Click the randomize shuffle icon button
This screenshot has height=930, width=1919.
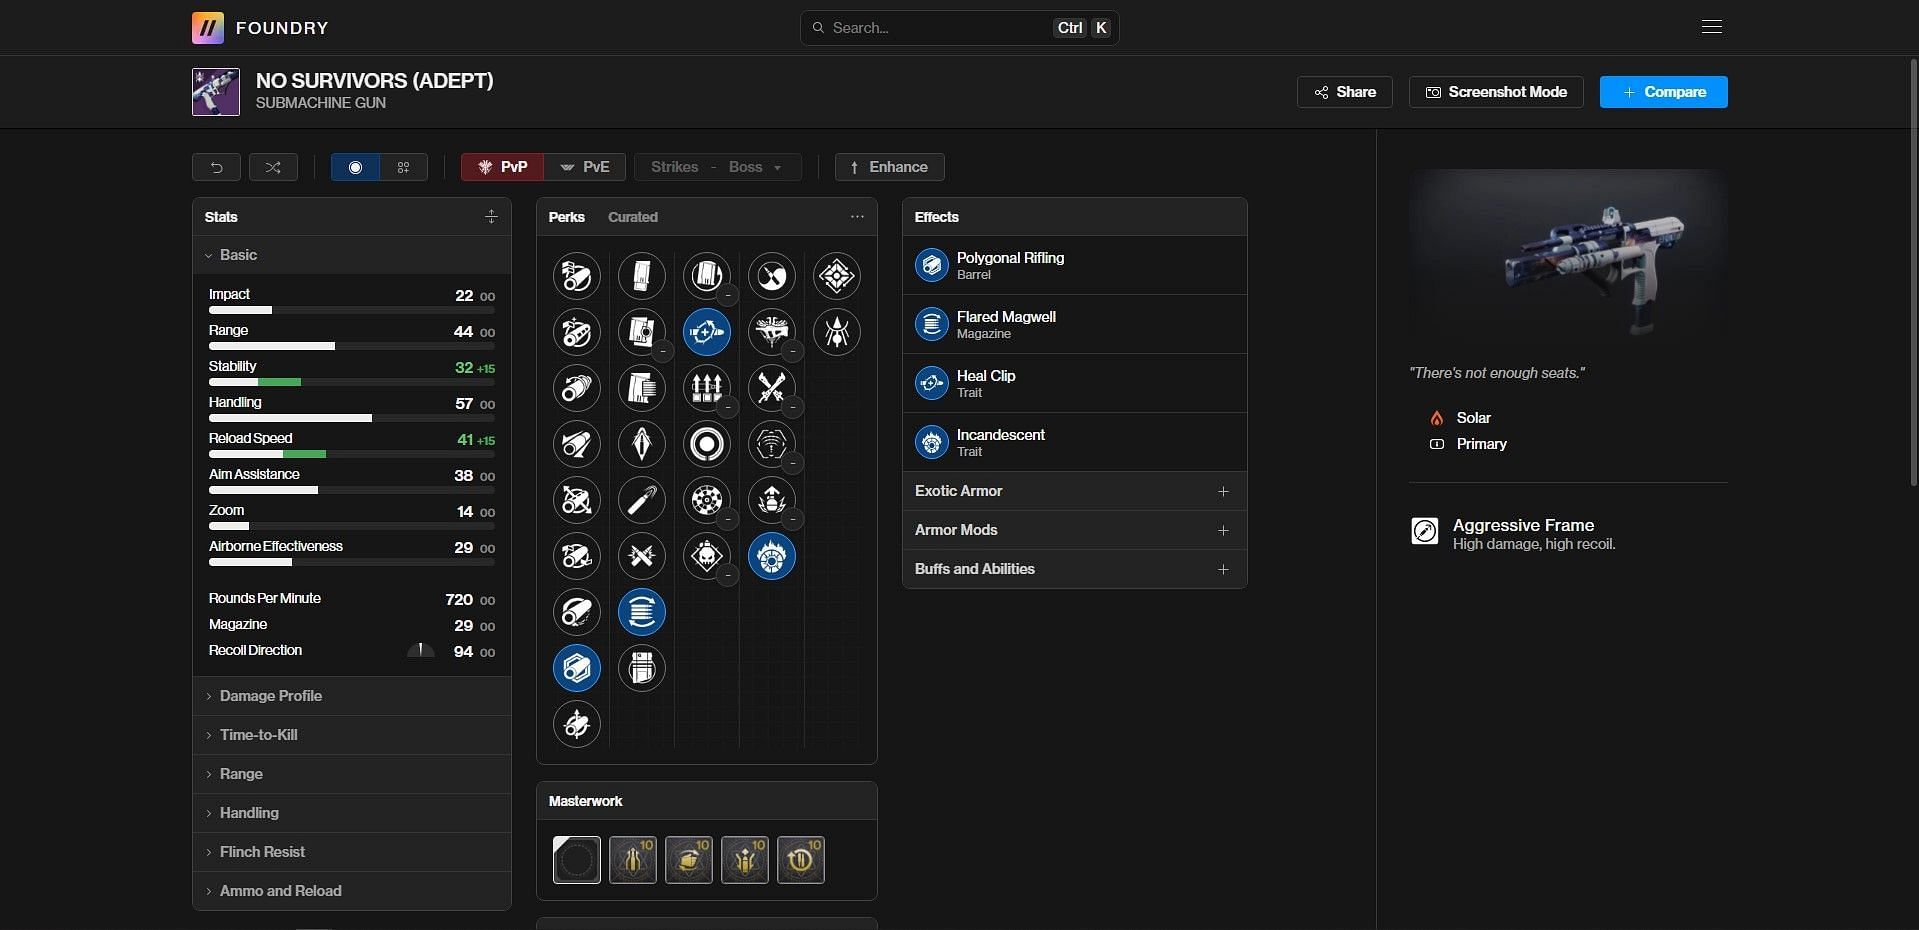click(273, 167)
